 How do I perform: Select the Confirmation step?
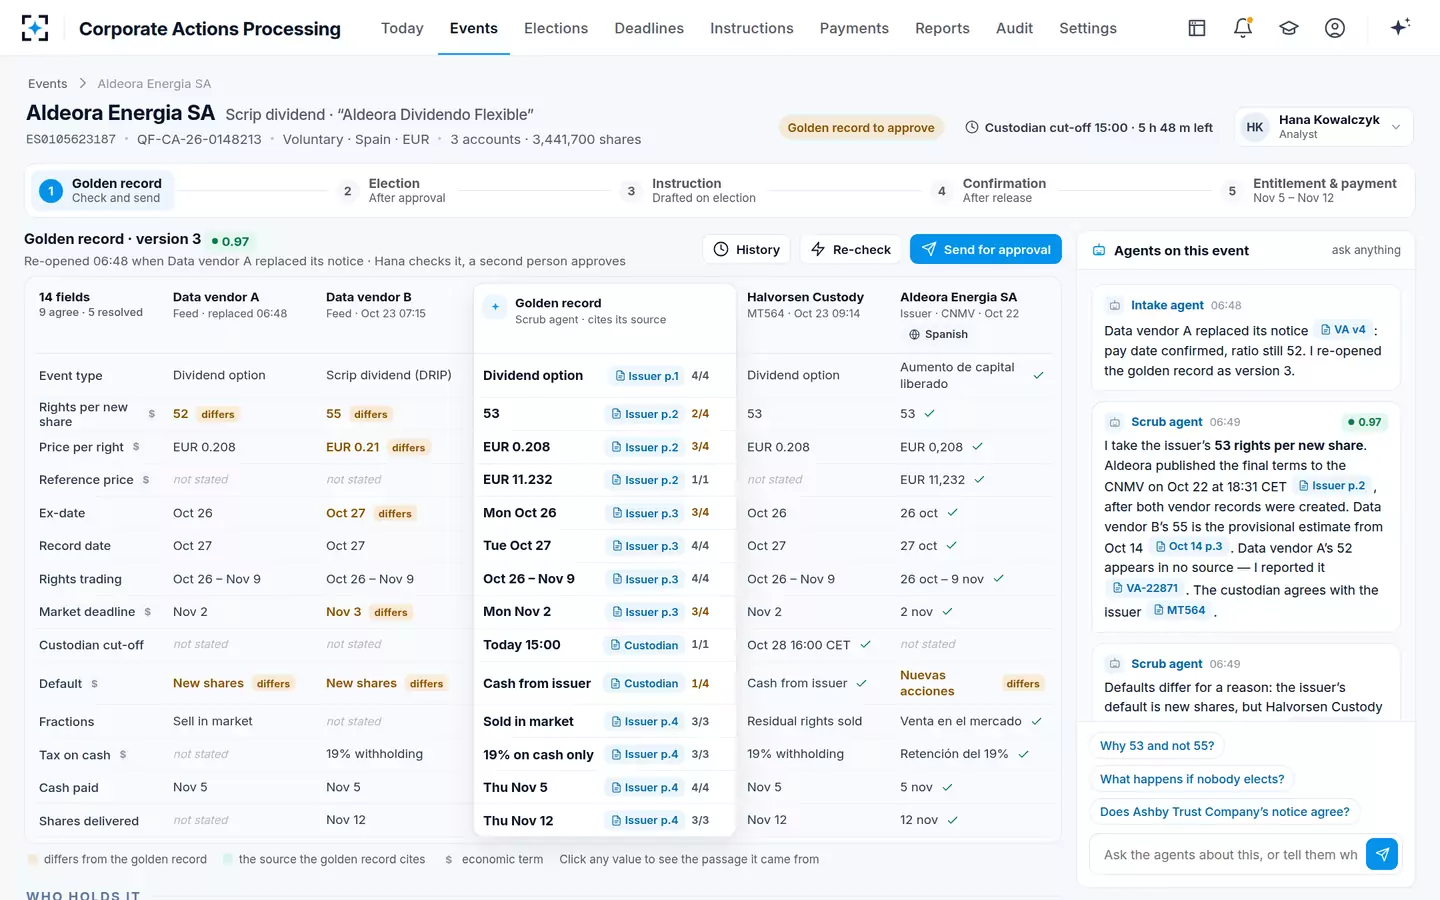(988, 190)
